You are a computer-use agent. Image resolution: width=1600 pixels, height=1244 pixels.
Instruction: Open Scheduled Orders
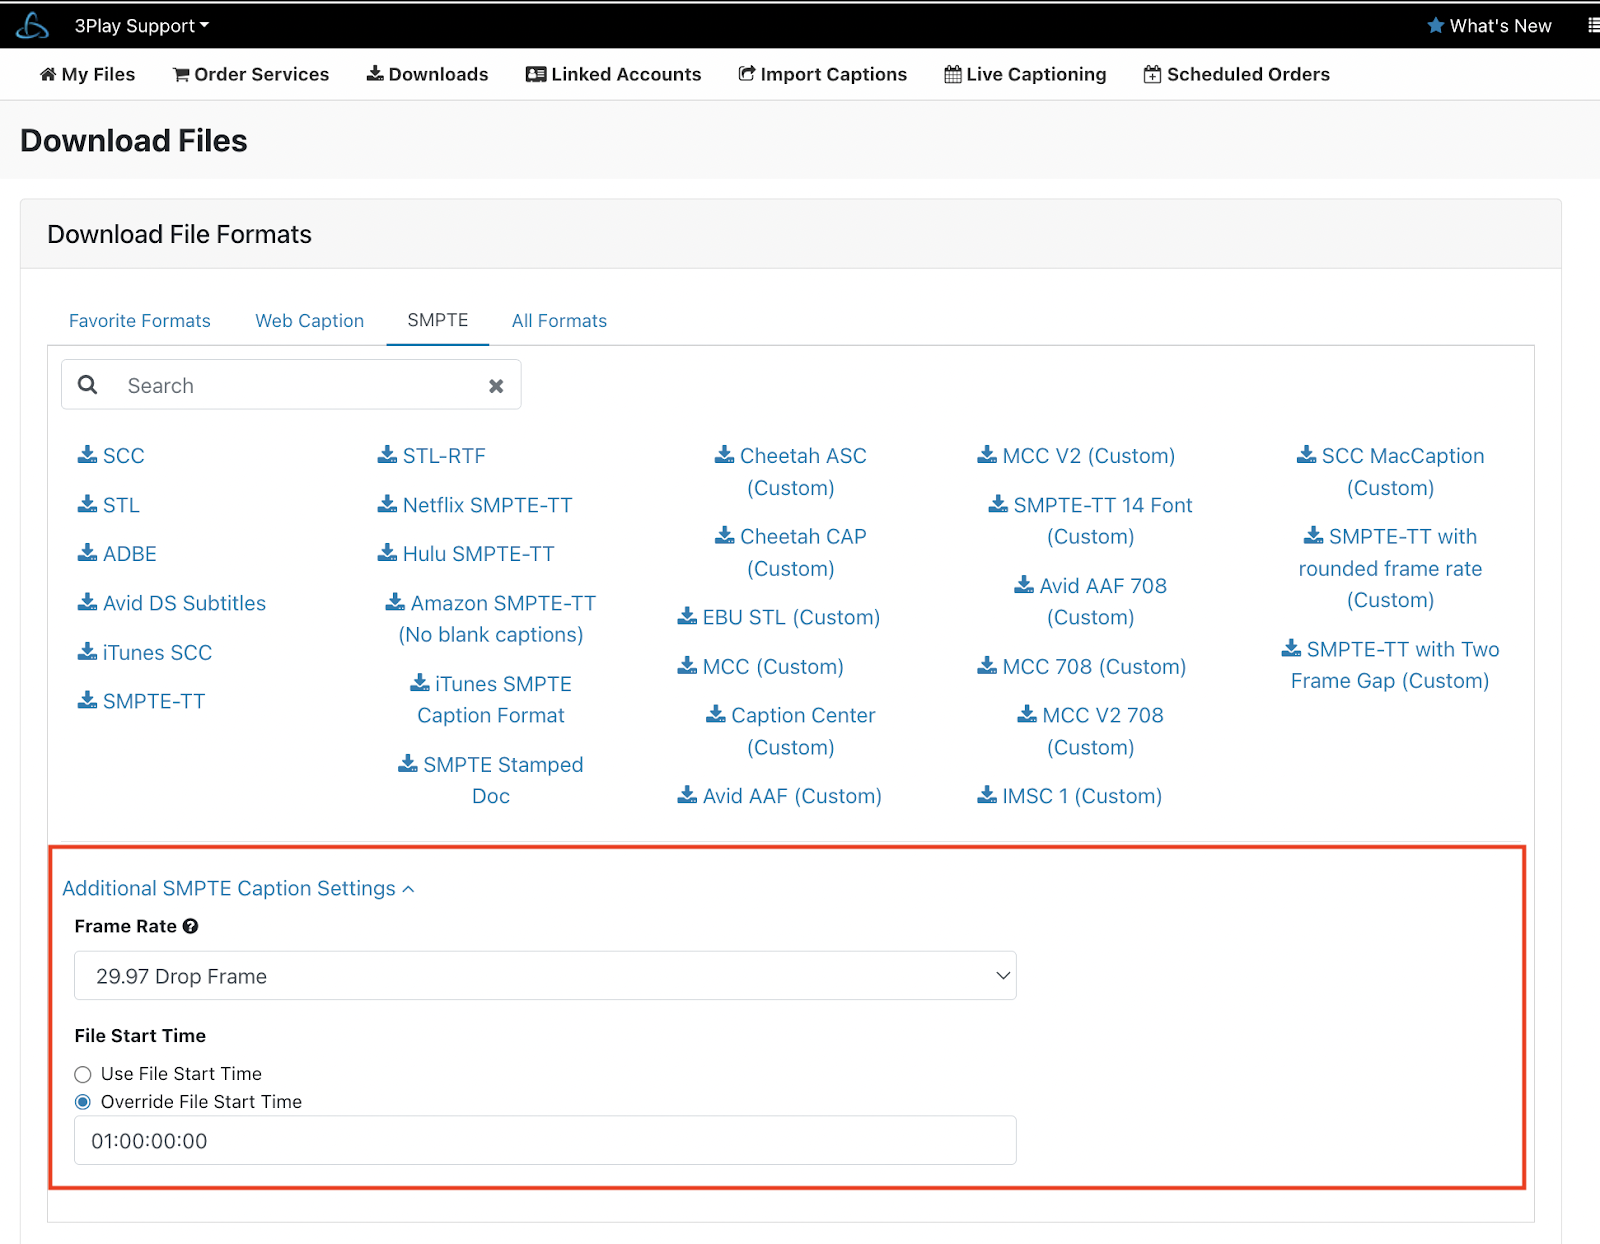[x=1236, y=74]
